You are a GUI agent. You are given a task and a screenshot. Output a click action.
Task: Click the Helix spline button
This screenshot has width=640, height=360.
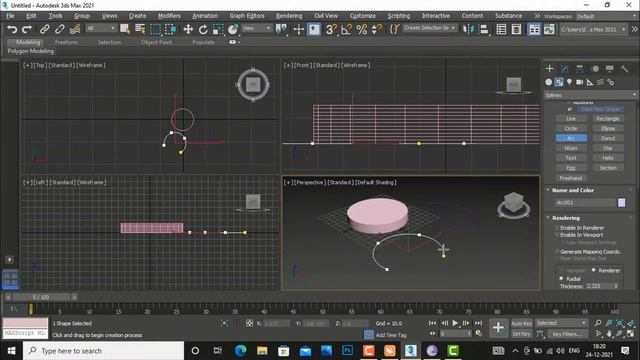tap(608, 158)
